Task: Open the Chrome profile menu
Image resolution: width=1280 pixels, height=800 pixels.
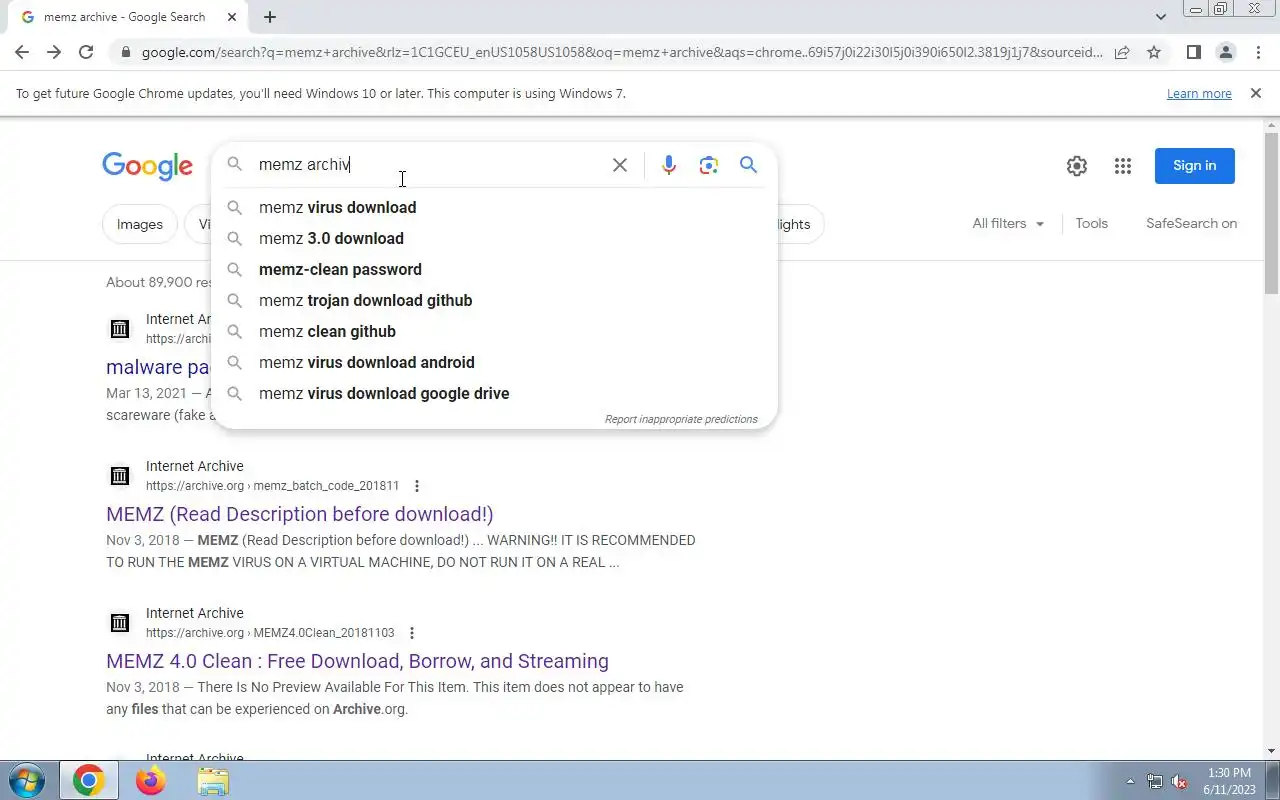Action: [1226, 52]
